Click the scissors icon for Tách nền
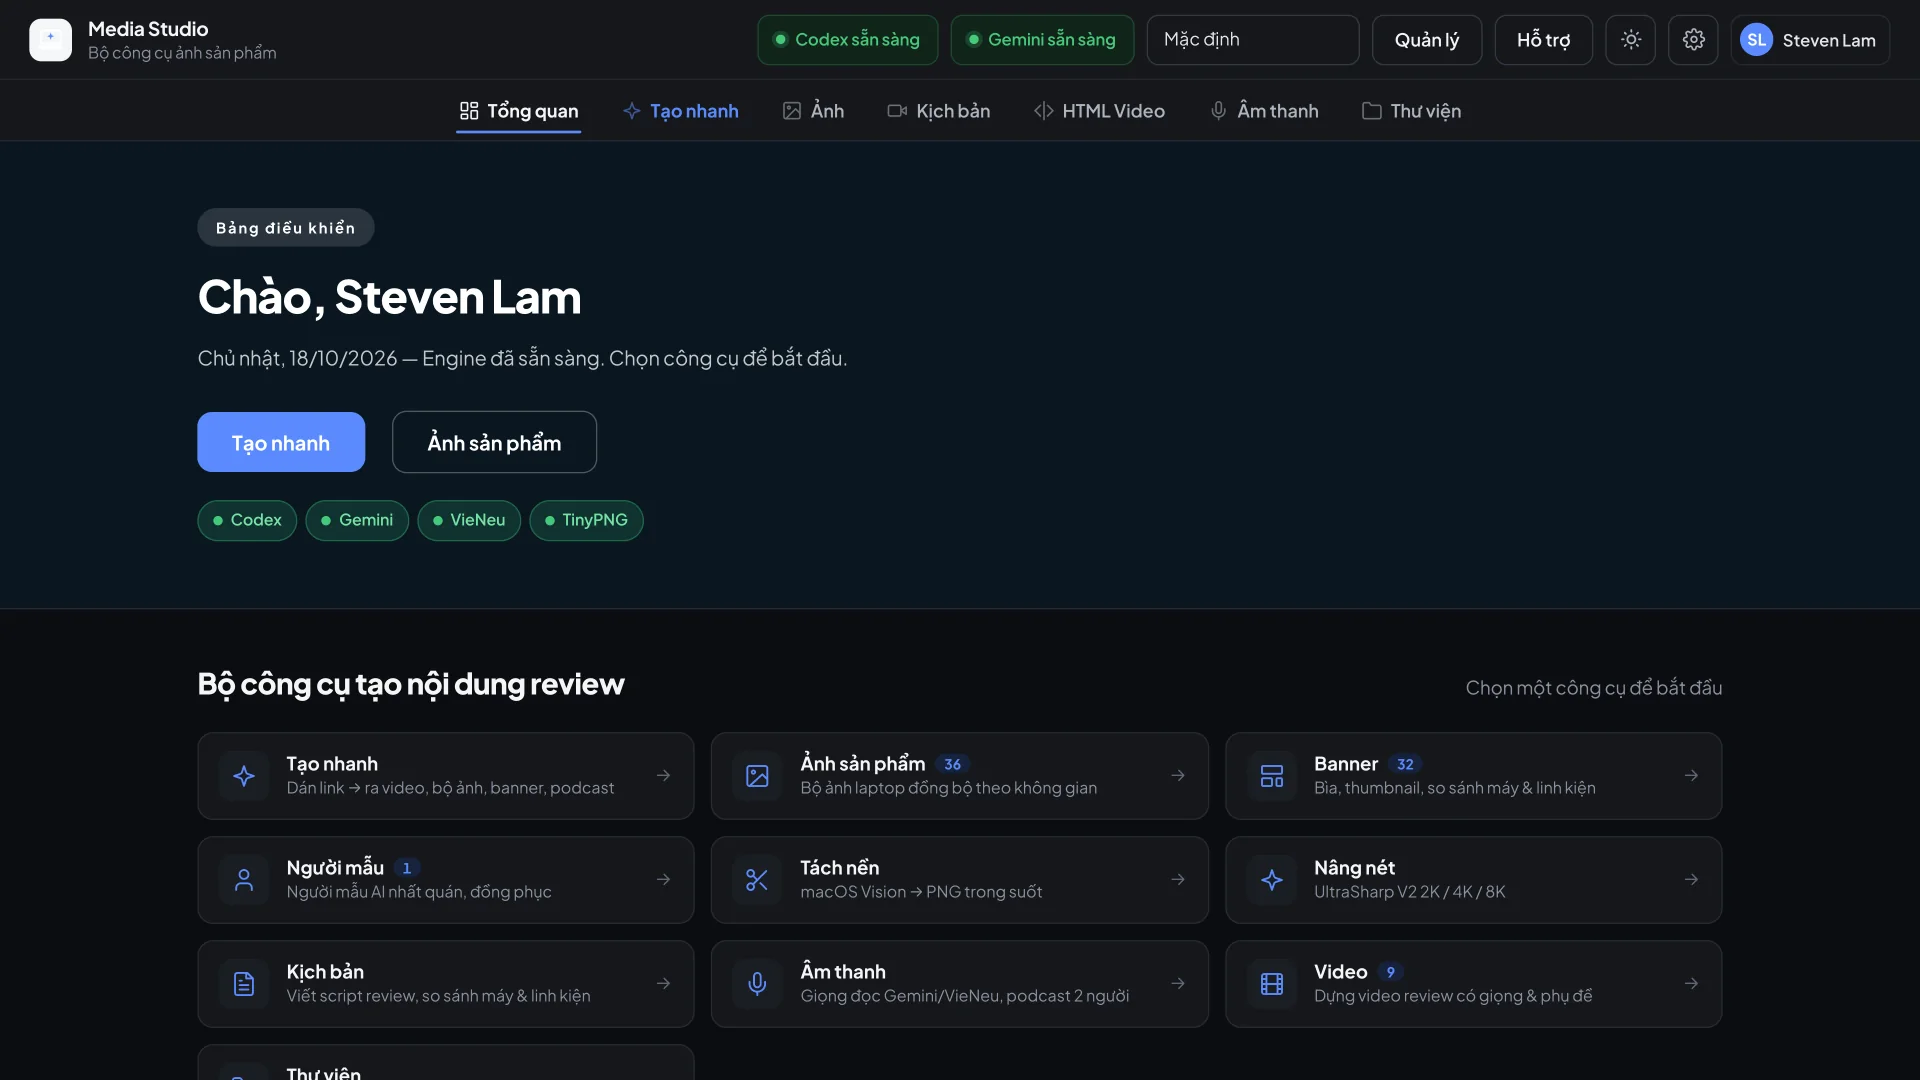 pos(757,880)
